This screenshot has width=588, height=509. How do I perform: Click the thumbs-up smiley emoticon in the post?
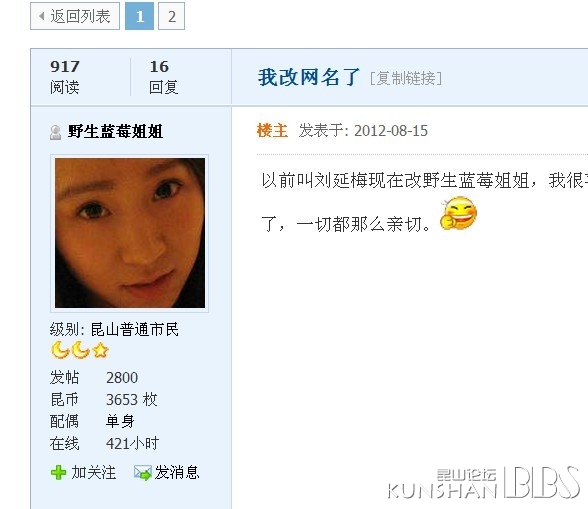pyautogui.click(x=458, y=213)
